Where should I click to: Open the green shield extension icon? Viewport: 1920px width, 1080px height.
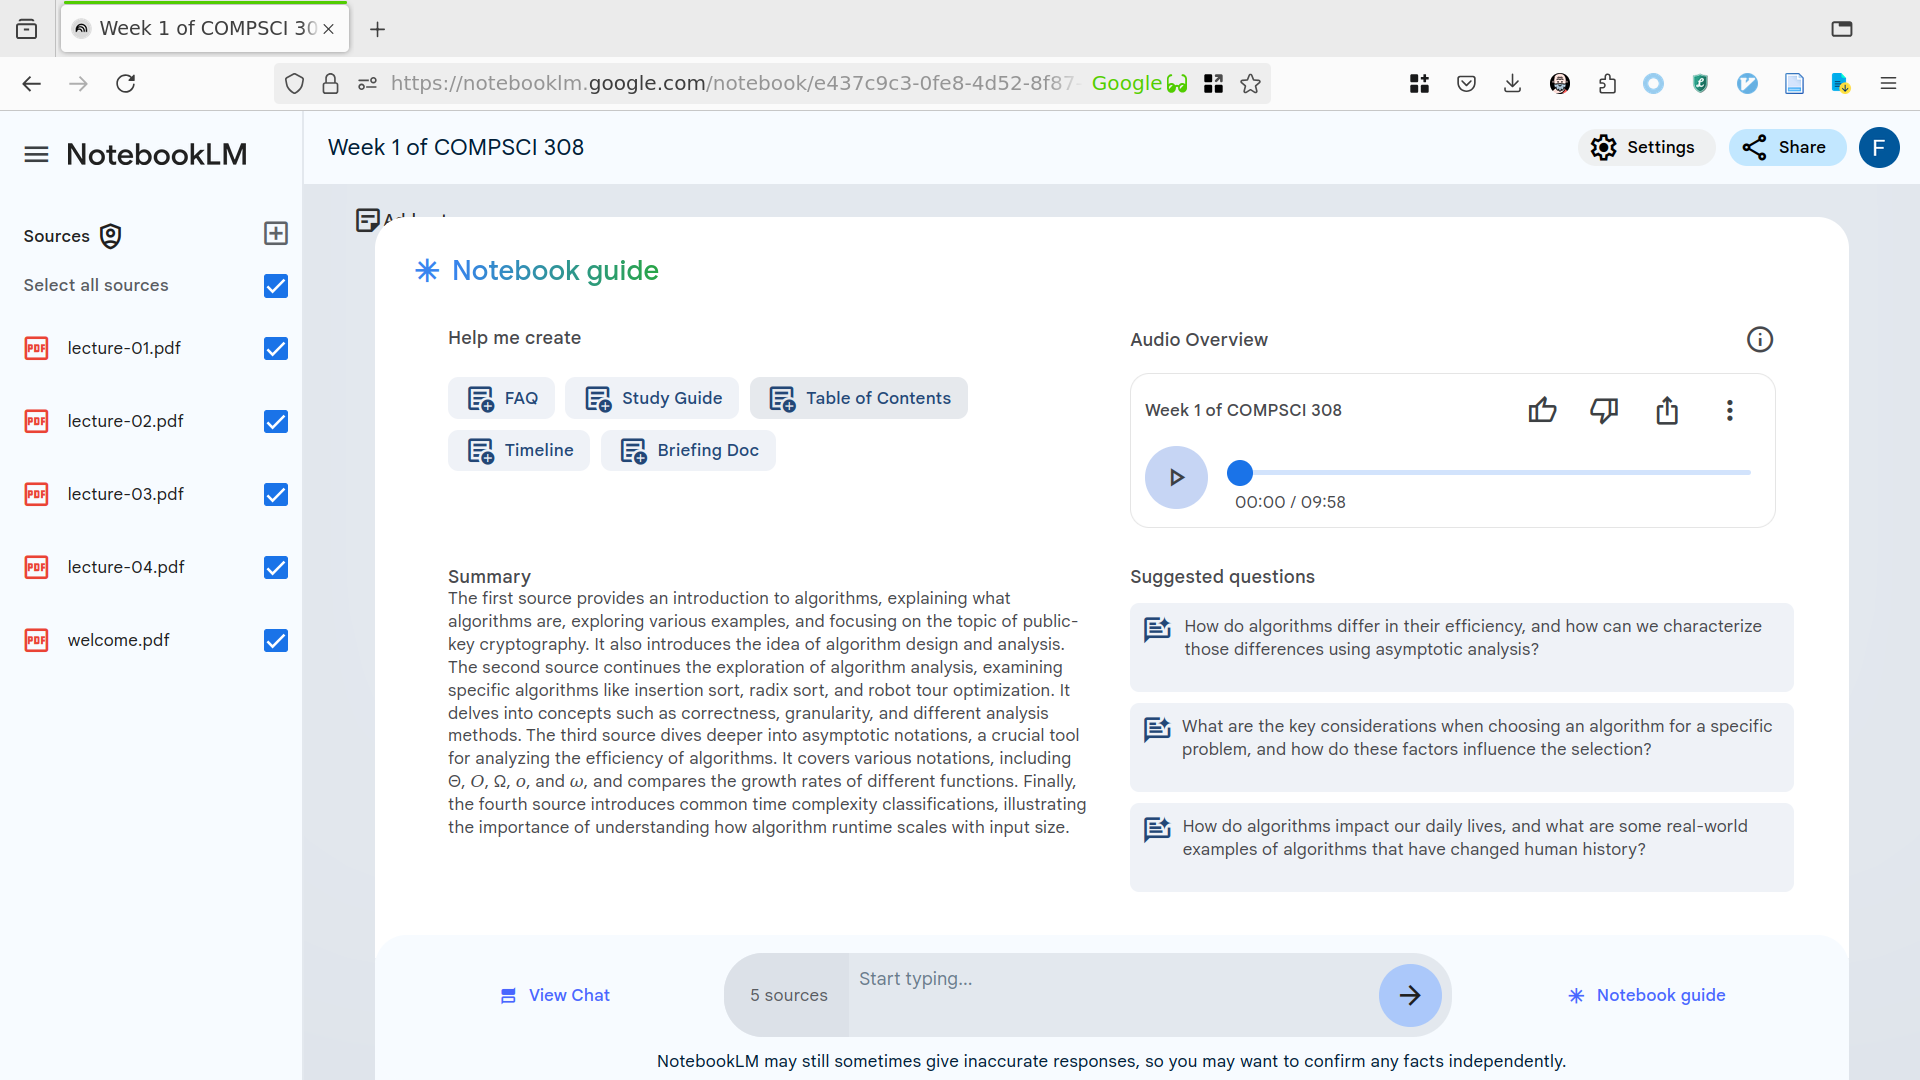tap(1700, 84)
